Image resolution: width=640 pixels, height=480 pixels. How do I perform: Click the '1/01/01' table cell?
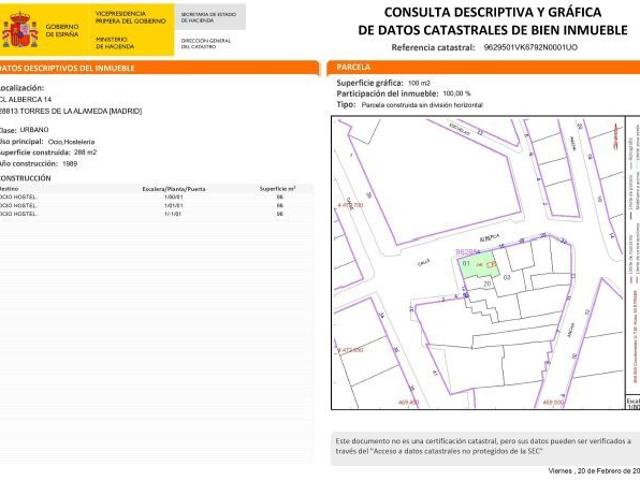click(x=173, y=205)
